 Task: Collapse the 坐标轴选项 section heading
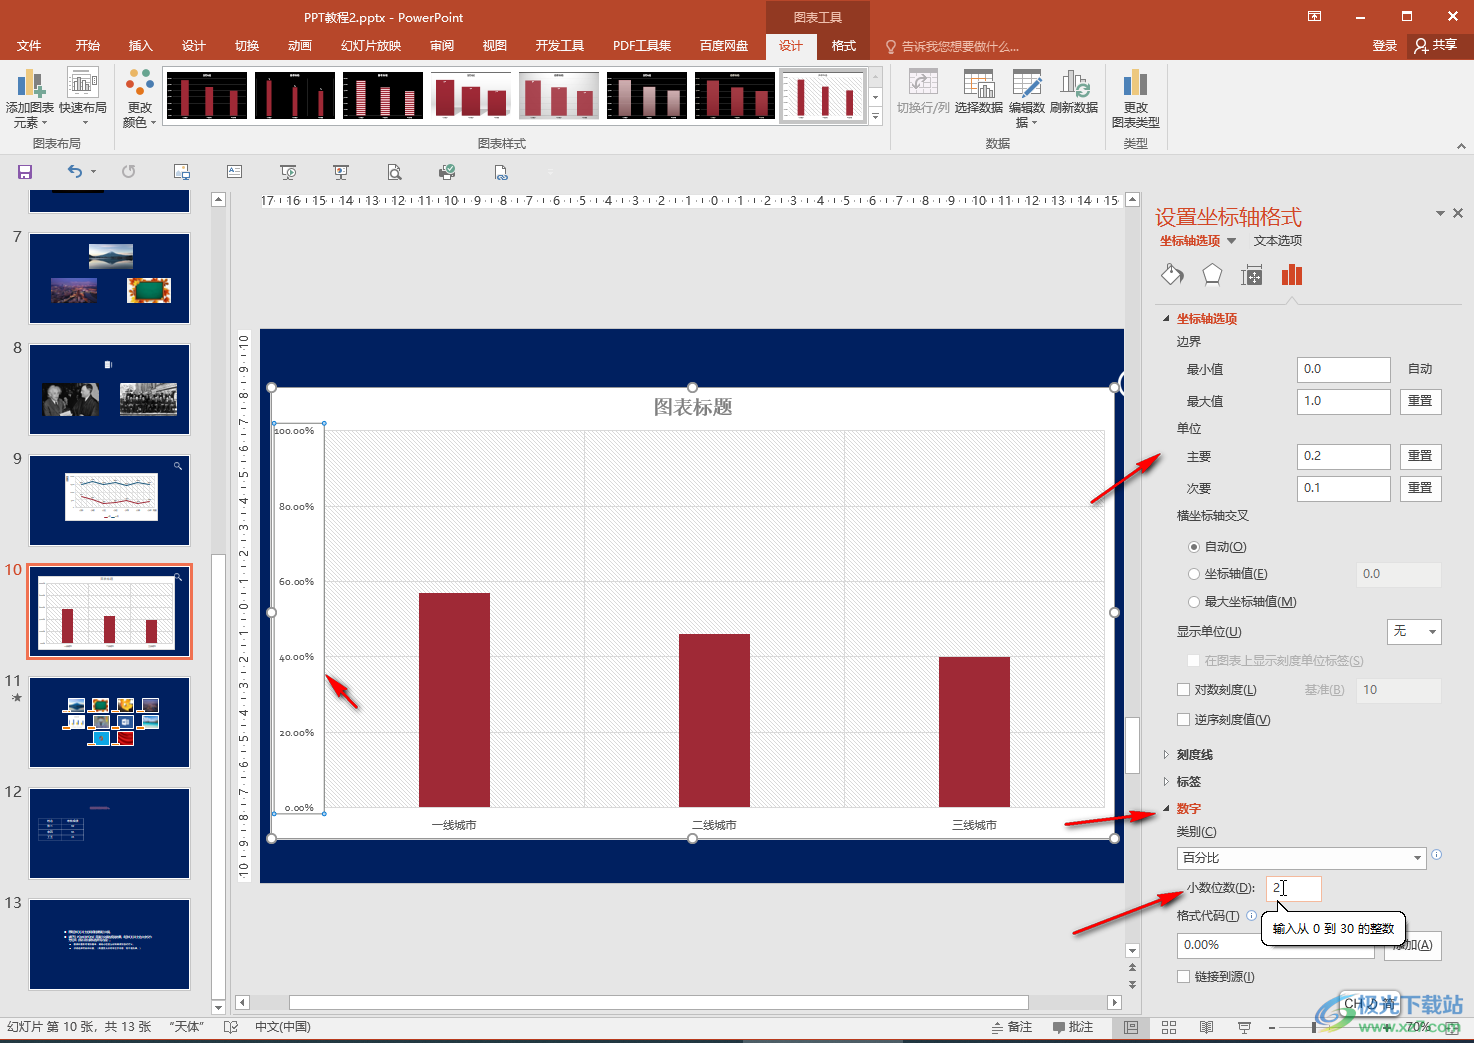click(x=1206, y=319)
